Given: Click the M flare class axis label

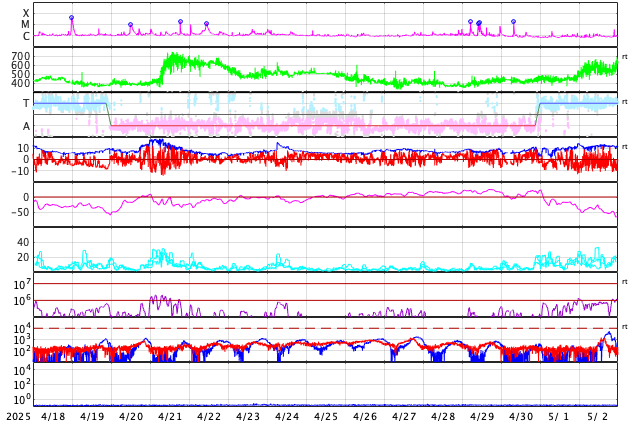Looking at the screenshot, I should (x=26, y=25).
